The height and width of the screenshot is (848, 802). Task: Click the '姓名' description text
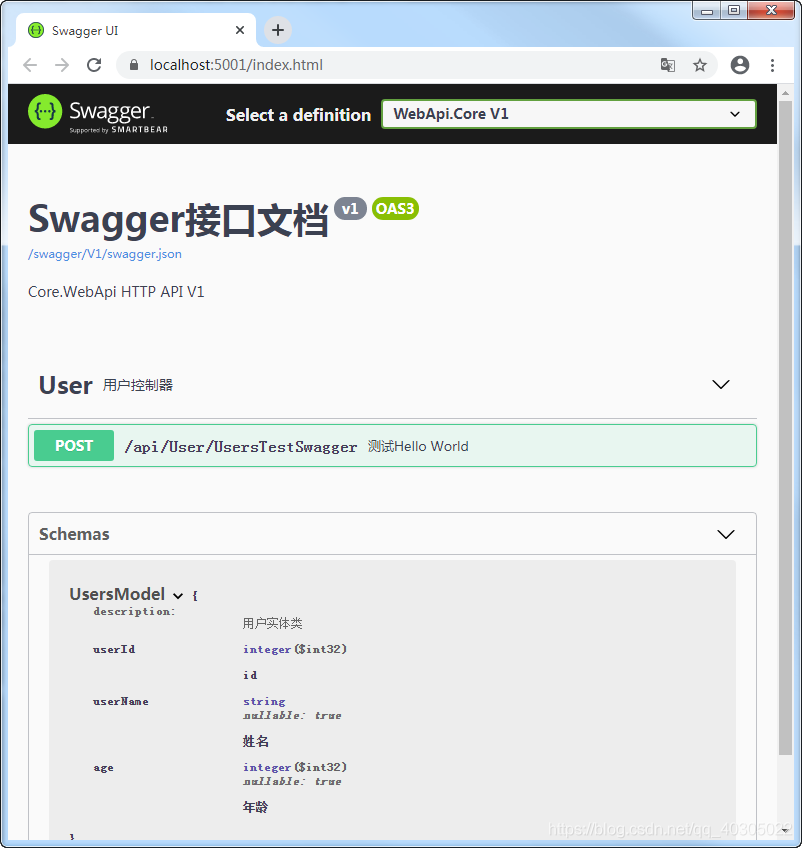(x=256, y=741)
